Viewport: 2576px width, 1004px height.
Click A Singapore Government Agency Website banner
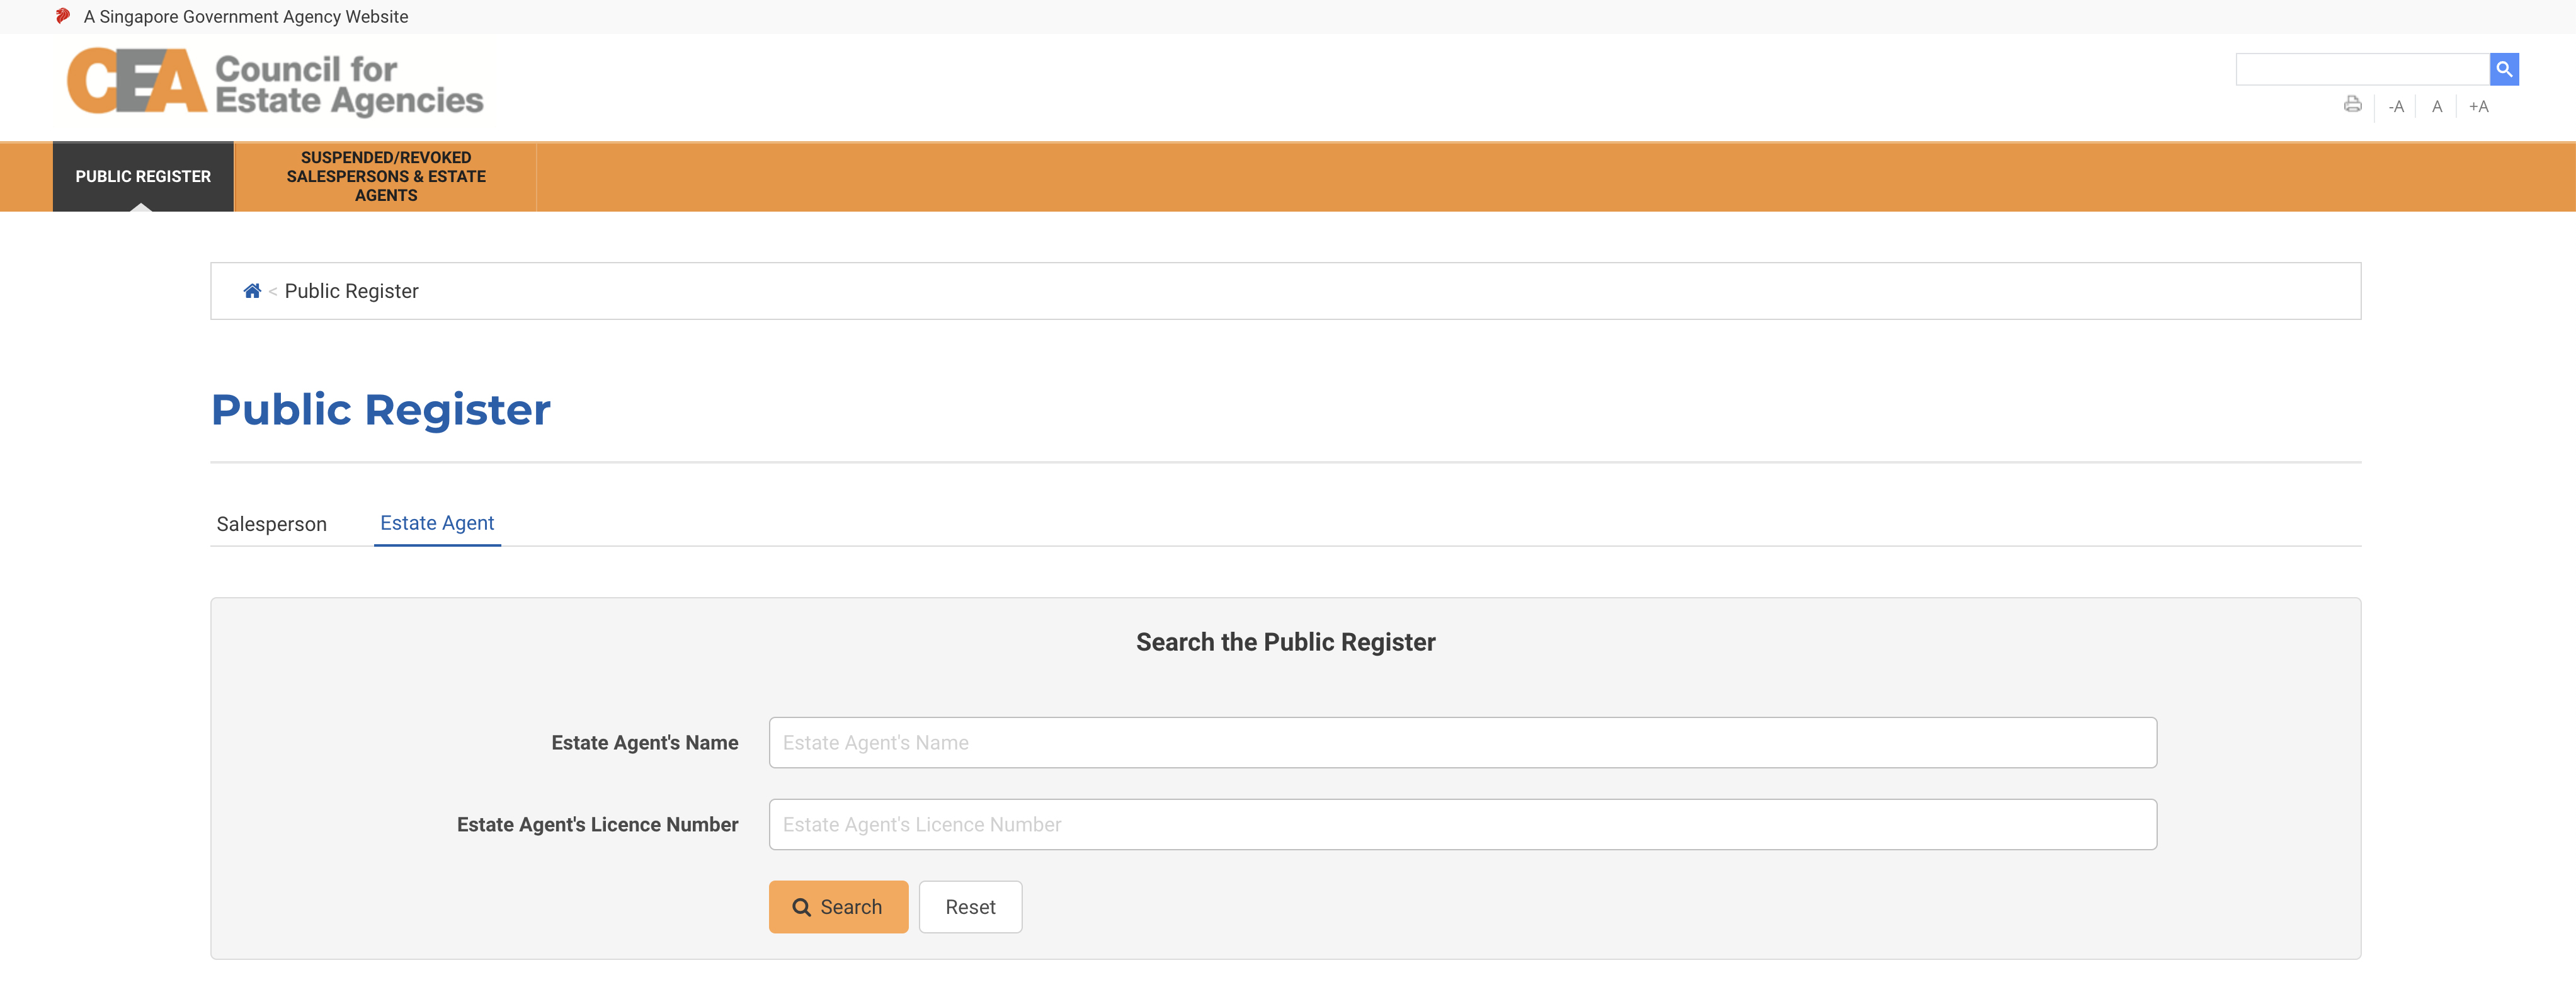click(x=245, y=16)
